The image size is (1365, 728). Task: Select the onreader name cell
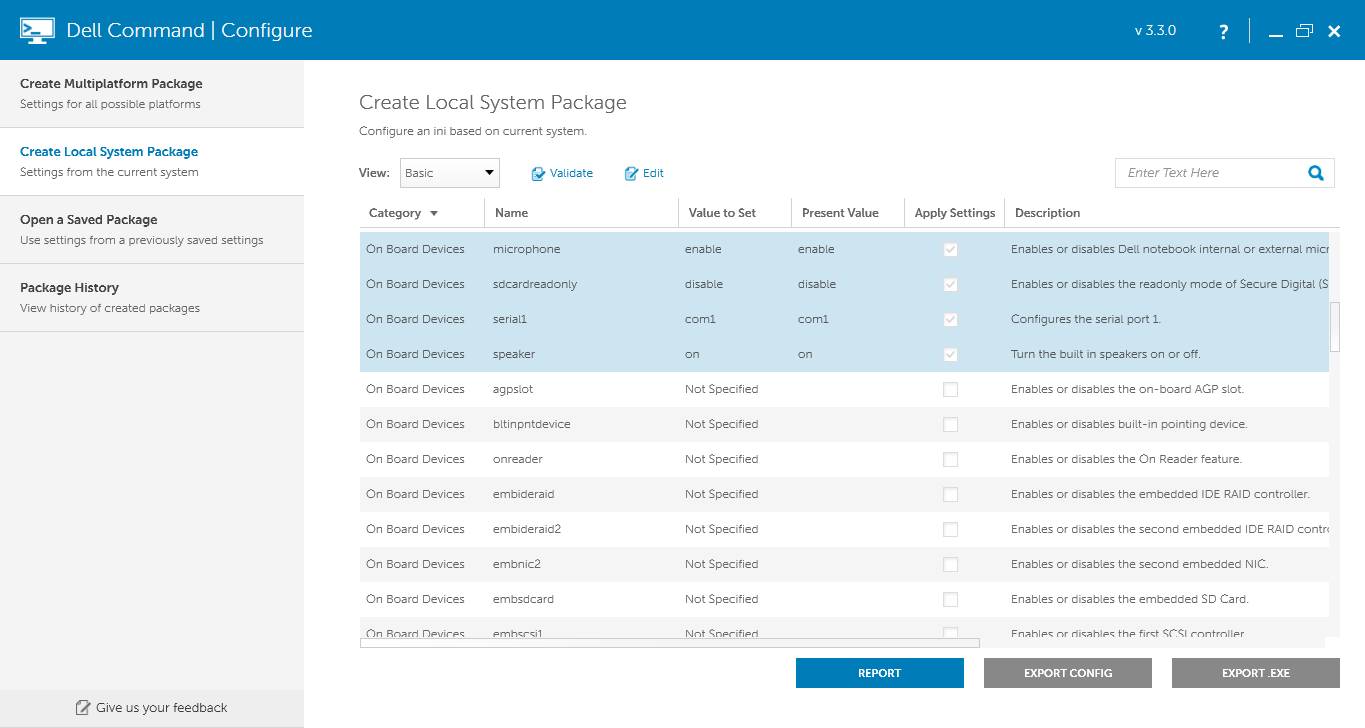pos(517,460)
